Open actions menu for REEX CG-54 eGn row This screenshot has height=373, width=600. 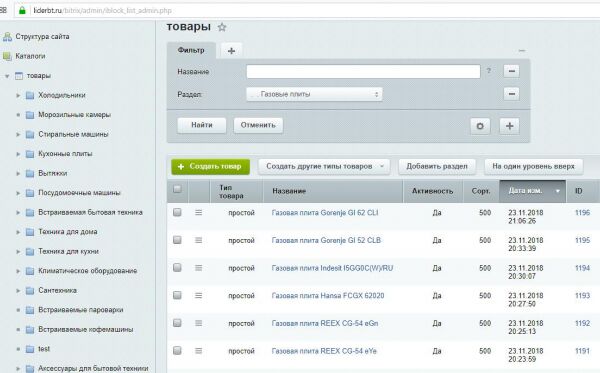tap(198, 323)
